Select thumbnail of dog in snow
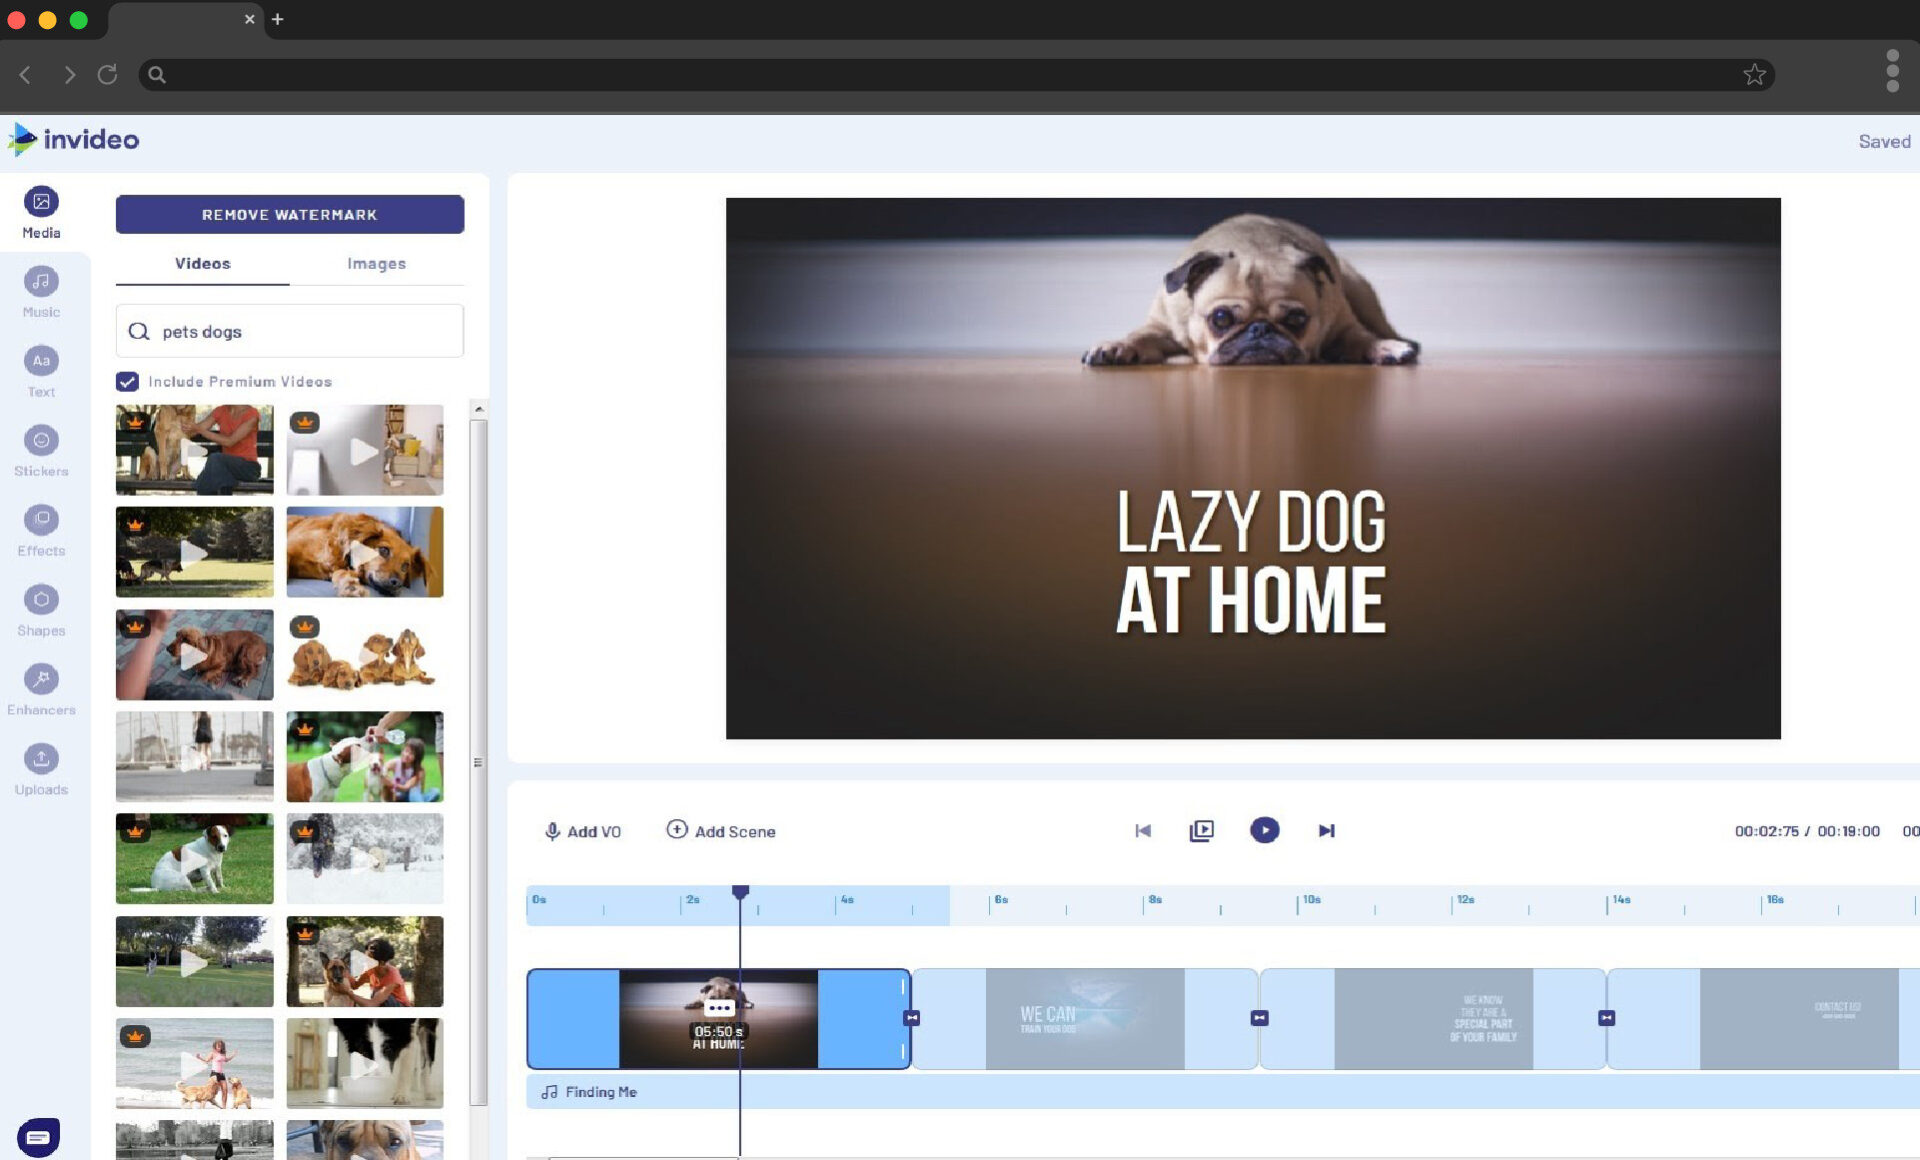 pos(365,859)
